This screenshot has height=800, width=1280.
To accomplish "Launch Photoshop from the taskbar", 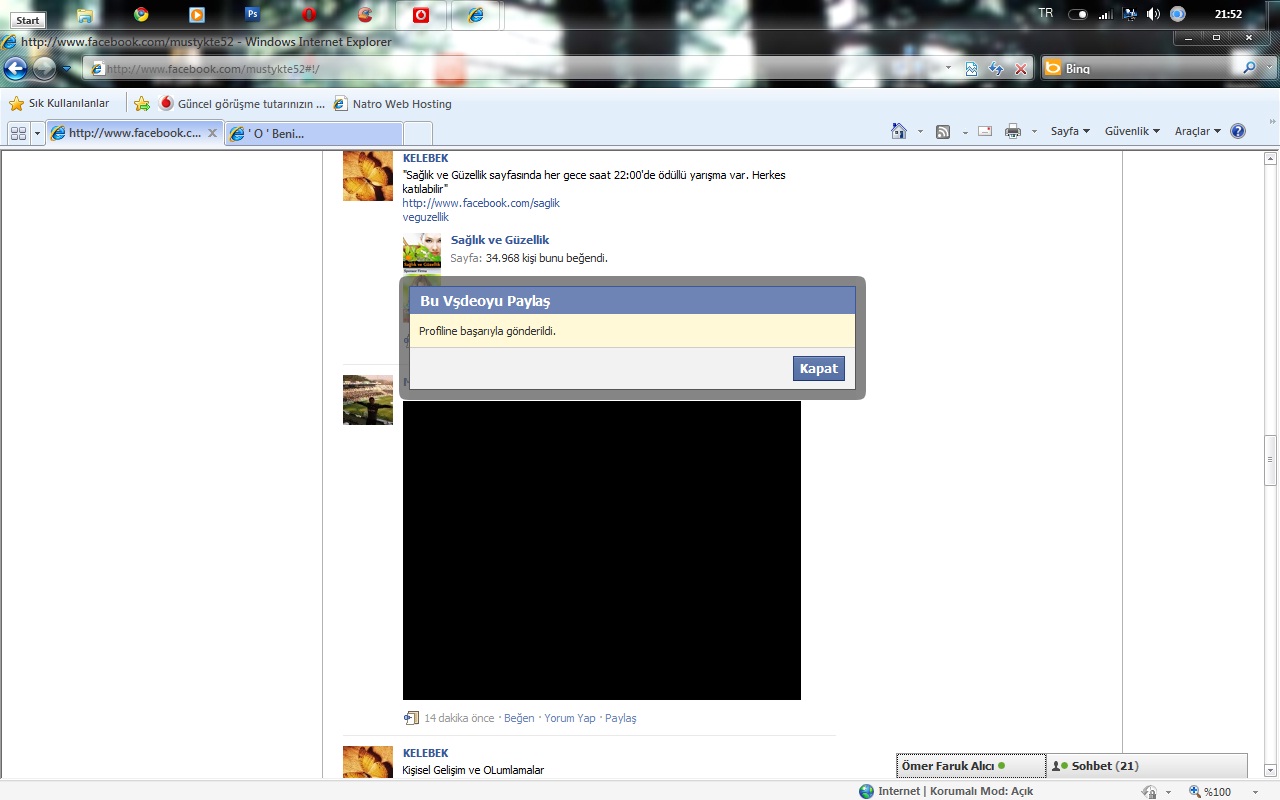I will (x=253, y=15).
